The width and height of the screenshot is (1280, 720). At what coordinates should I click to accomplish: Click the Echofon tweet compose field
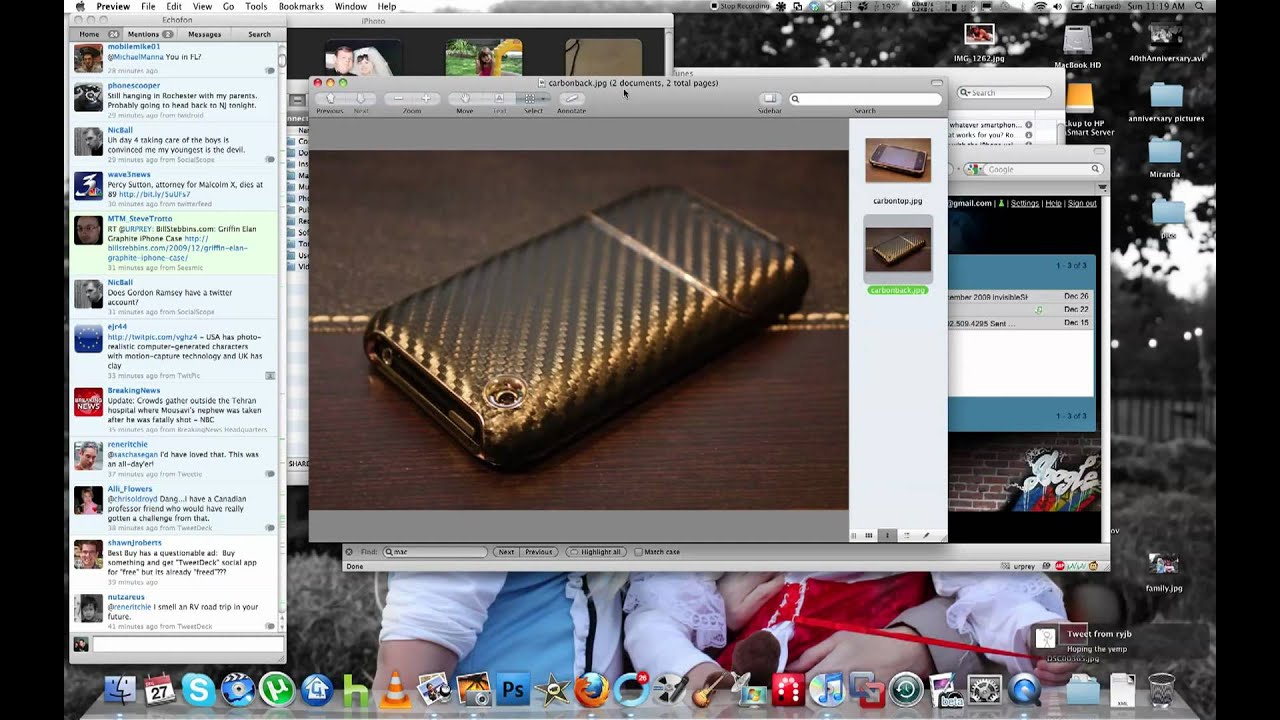click(187, 645)
